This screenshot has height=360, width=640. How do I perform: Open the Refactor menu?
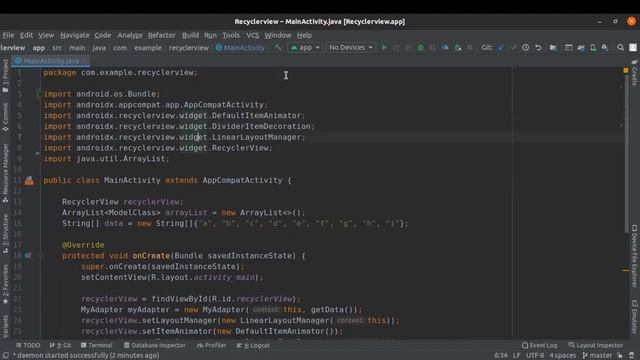(x=162, y=35)
